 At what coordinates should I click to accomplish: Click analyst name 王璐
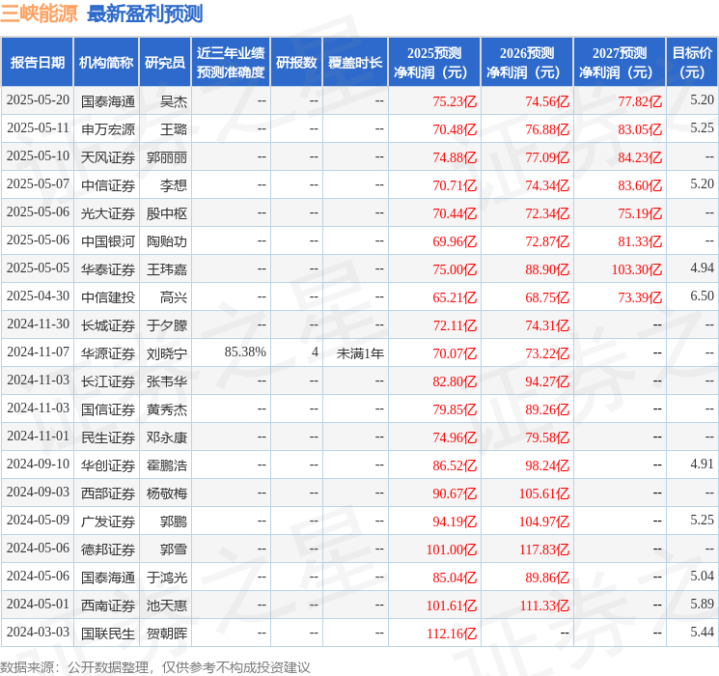click(173, 129)
